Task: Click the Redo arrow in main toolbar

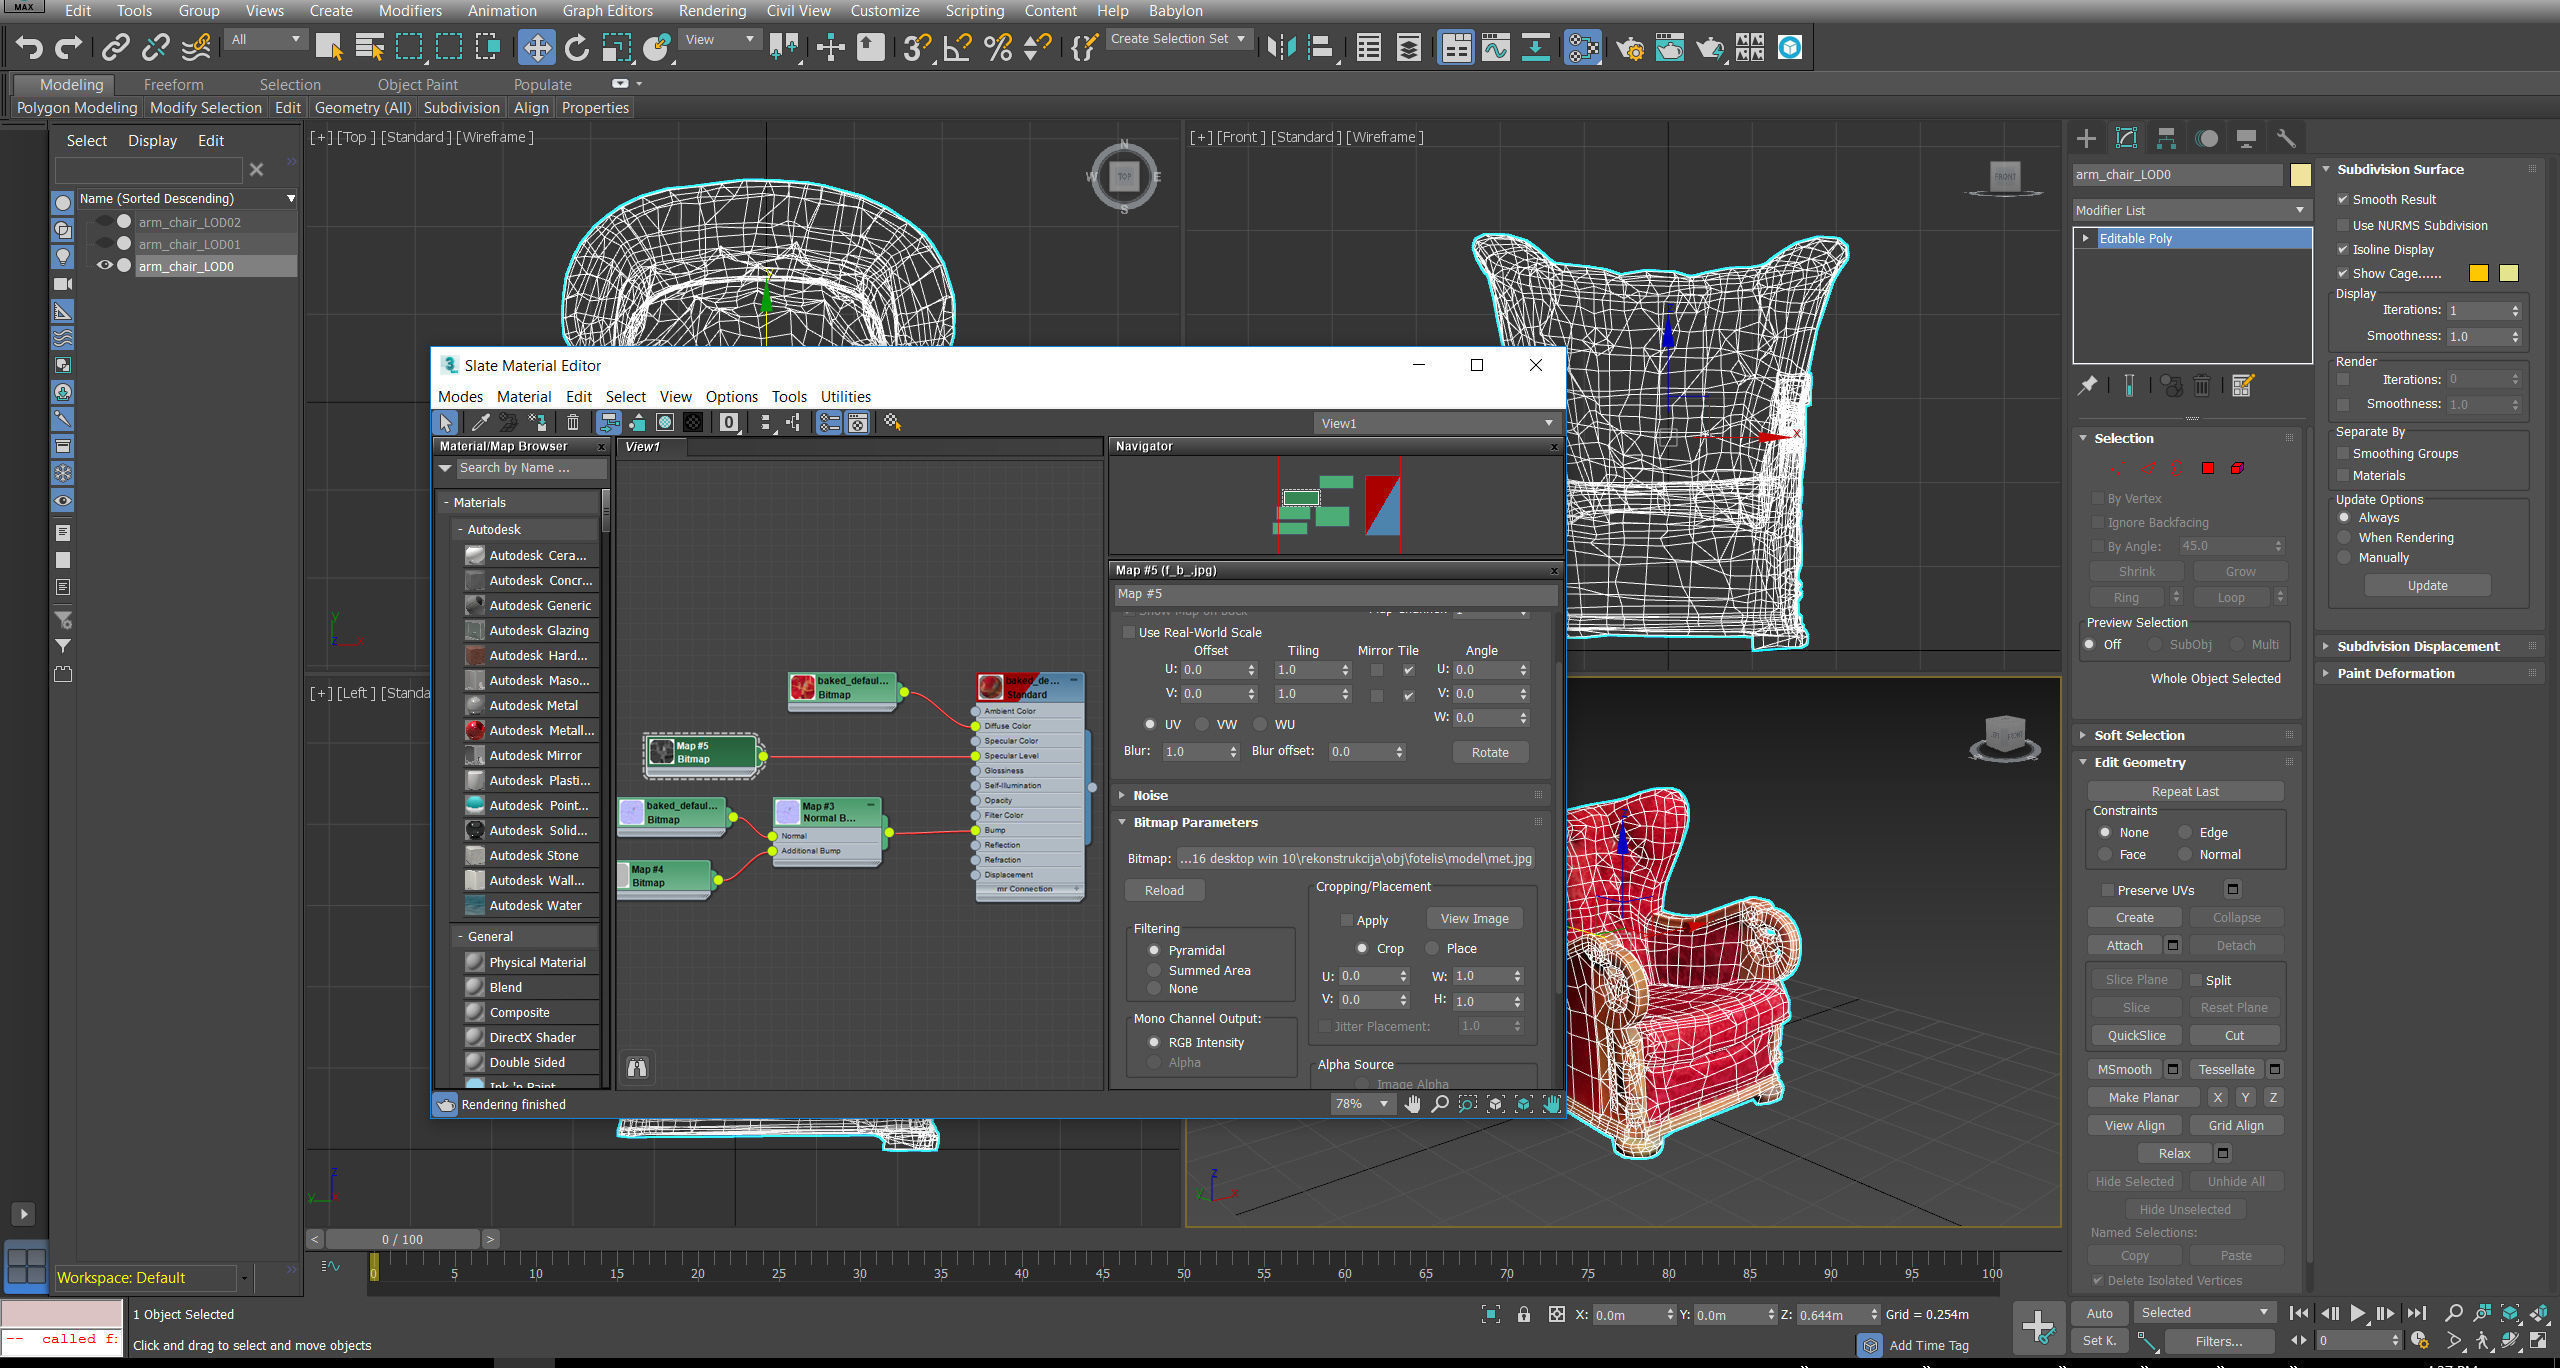Action: tap(68, 47)
